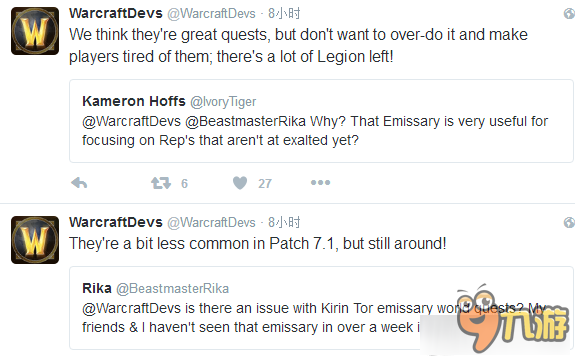This screenshot has height=361, width=575.
Task: Click the @BeastmasterRika mention in Kameron's tweet
Action: pos(245,121)
